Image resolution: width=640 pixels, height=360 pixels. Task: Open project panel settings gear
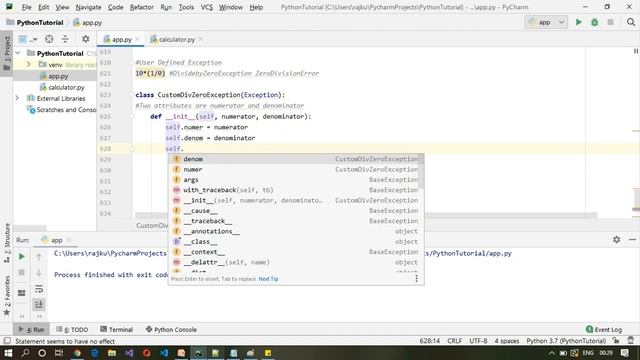click(85, 39)
